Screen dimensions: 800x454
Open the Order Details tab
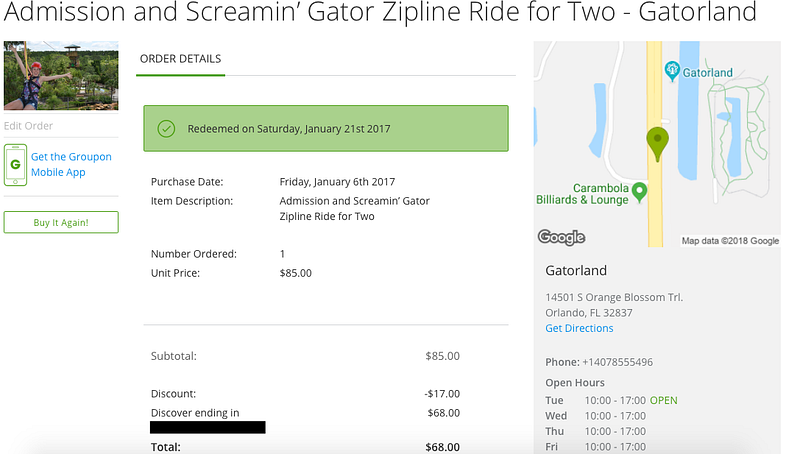coord(180,59)
